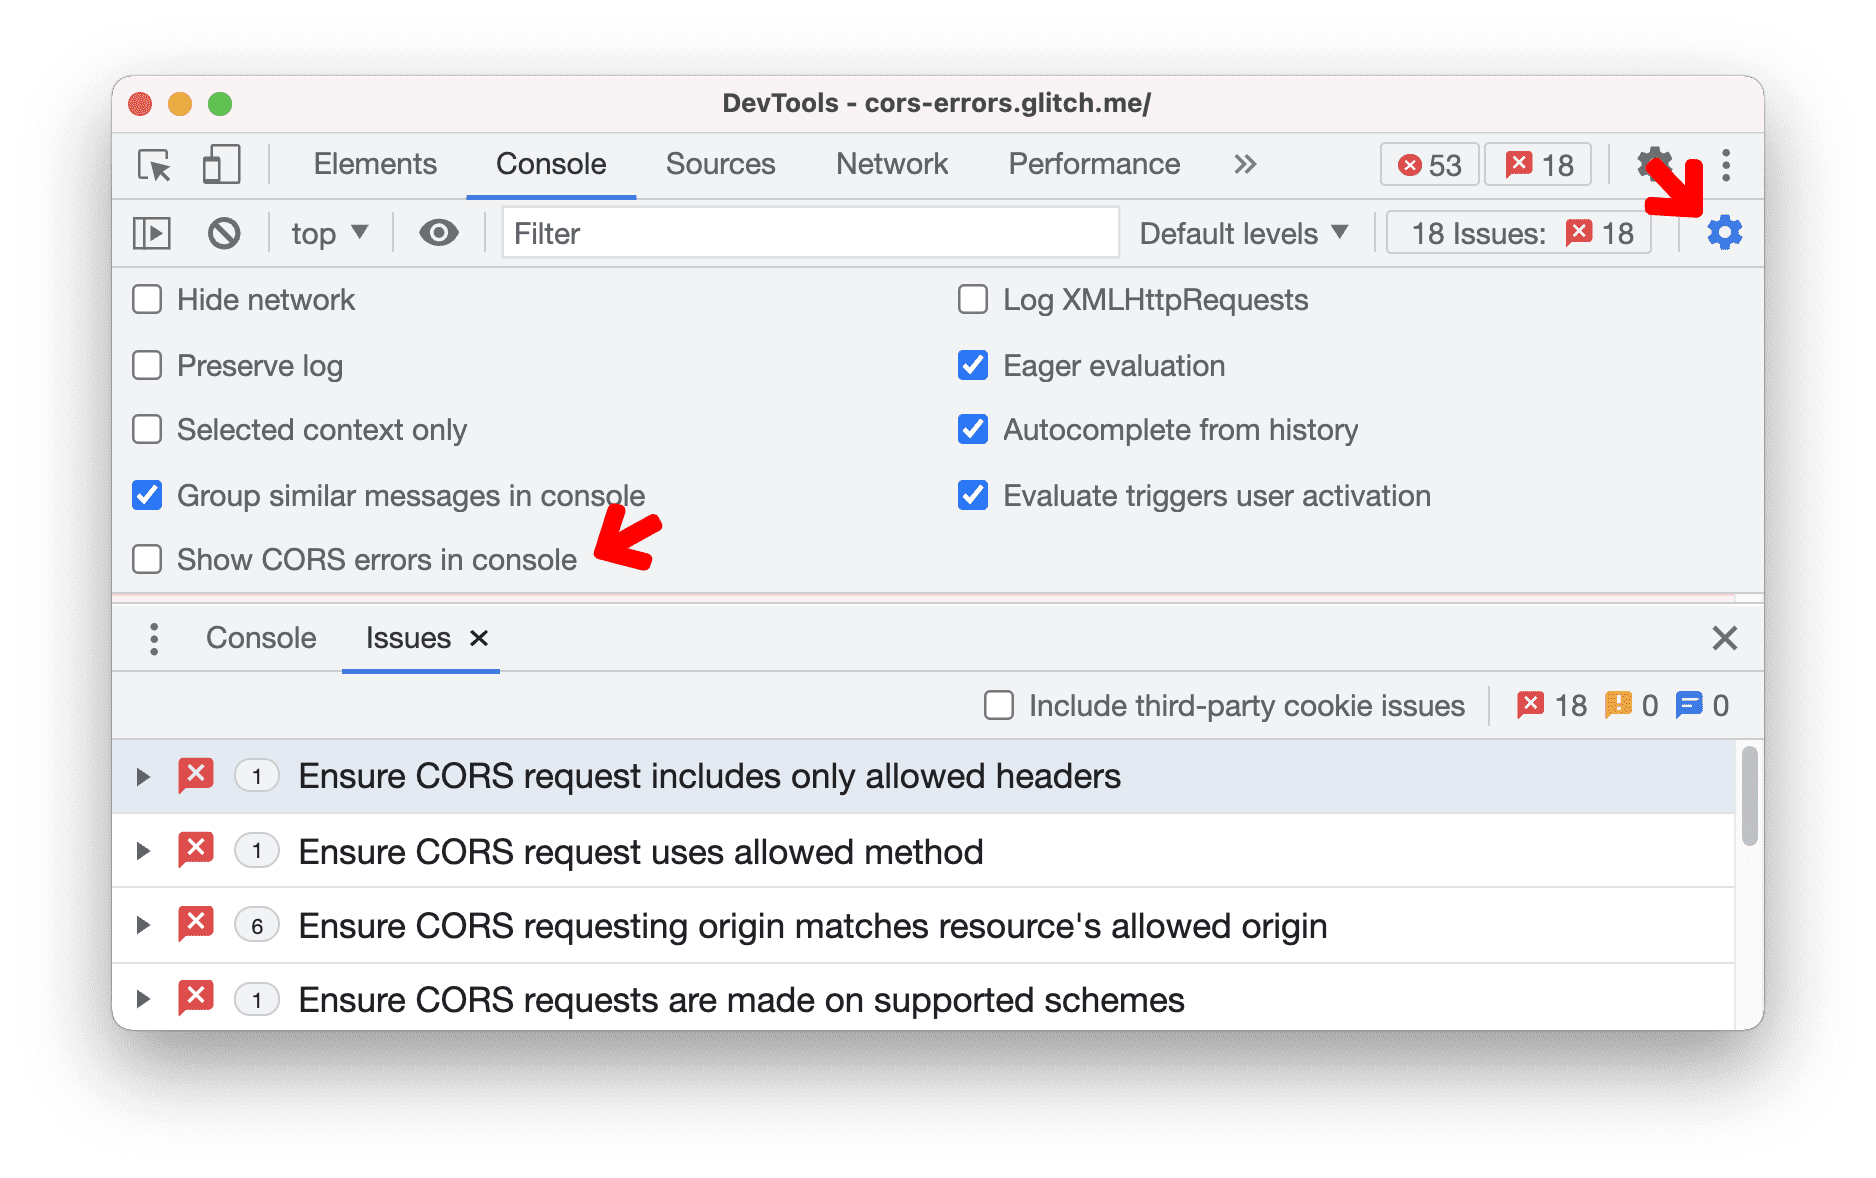Open the customize DevTools three-dot menu
1876x1178 pixels.
[x=1726, y=164]
